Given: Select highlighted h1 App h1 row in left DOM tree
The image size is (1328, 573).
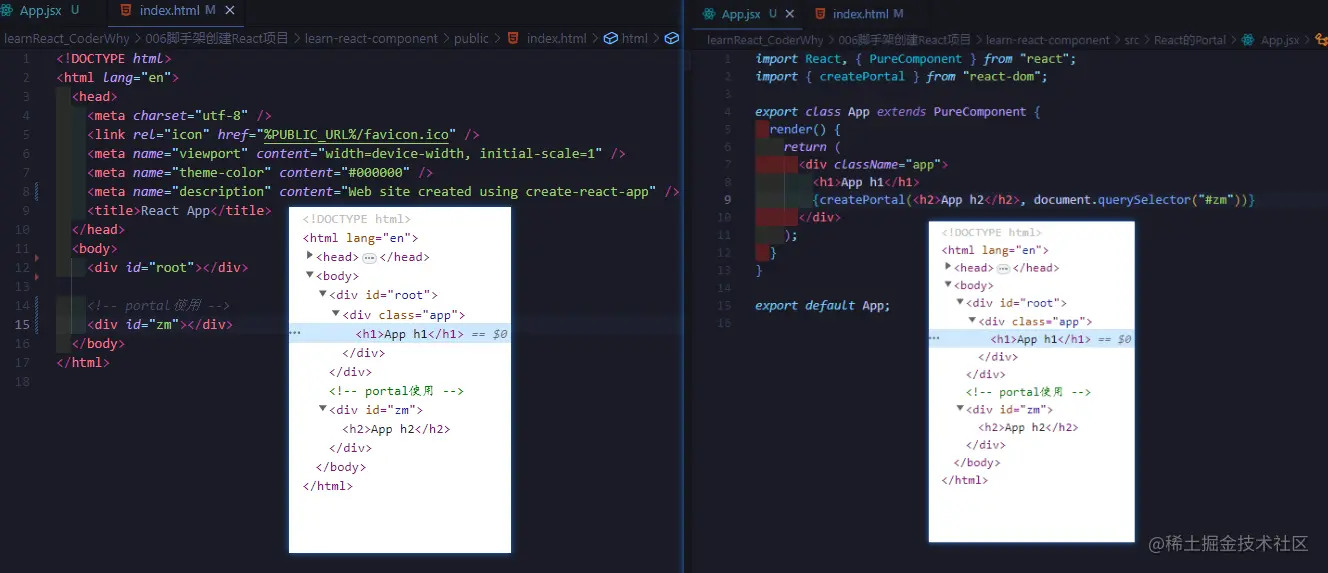Looking at the screenshot, I should (x=400, y=334).
